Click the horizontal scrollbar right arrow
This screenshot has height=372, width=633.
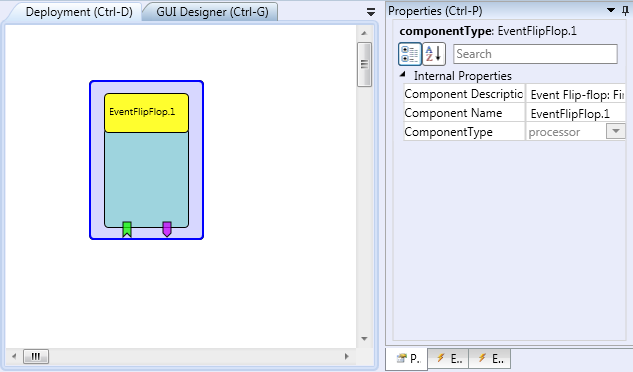click(x=346, y=356)
